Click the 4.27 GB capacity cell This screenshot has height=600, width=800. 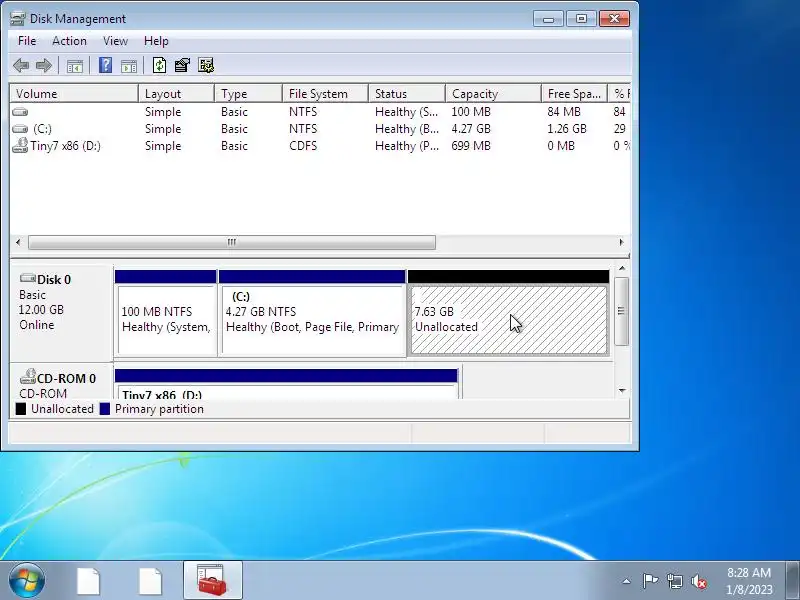(x=471, y=129)
